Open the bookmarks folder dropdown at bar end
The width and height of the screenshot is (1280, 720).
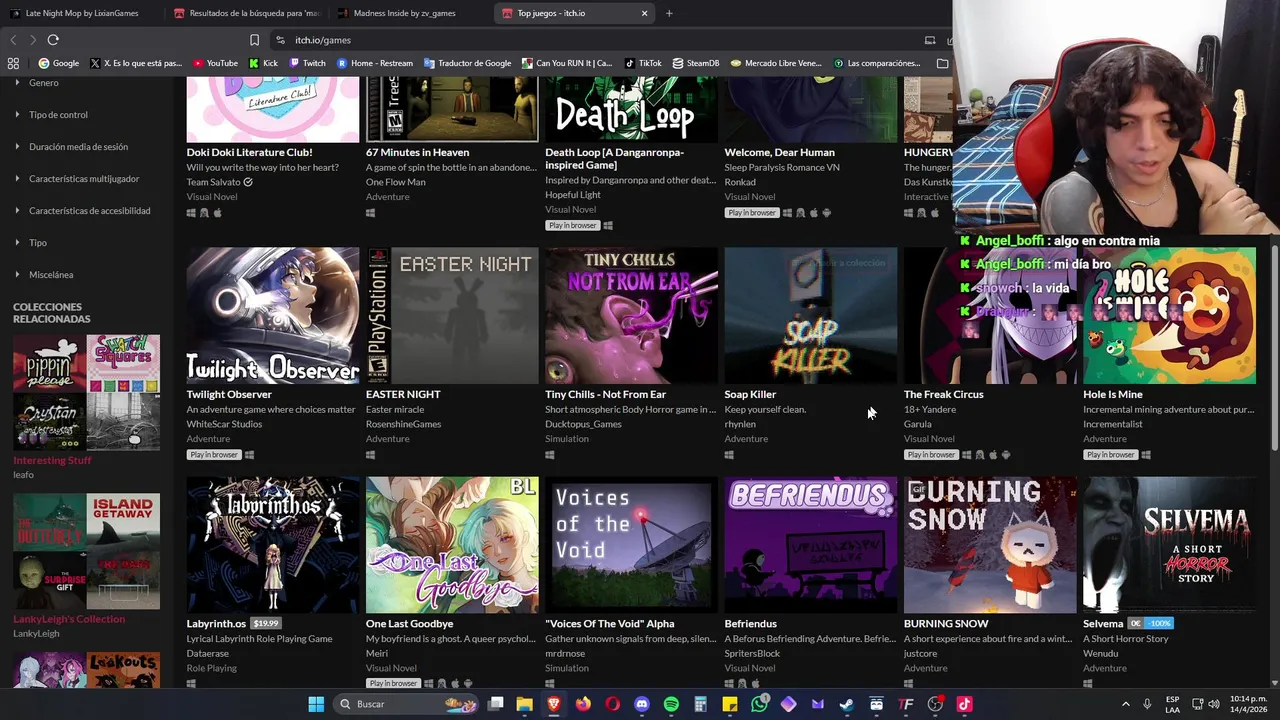(942, 63)
